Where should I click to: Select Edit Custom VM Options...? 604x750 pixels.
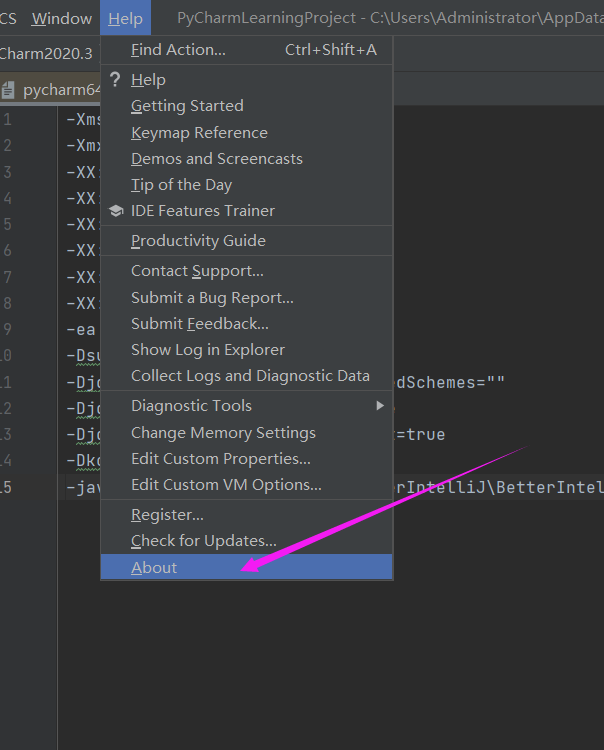click(247, 485)
